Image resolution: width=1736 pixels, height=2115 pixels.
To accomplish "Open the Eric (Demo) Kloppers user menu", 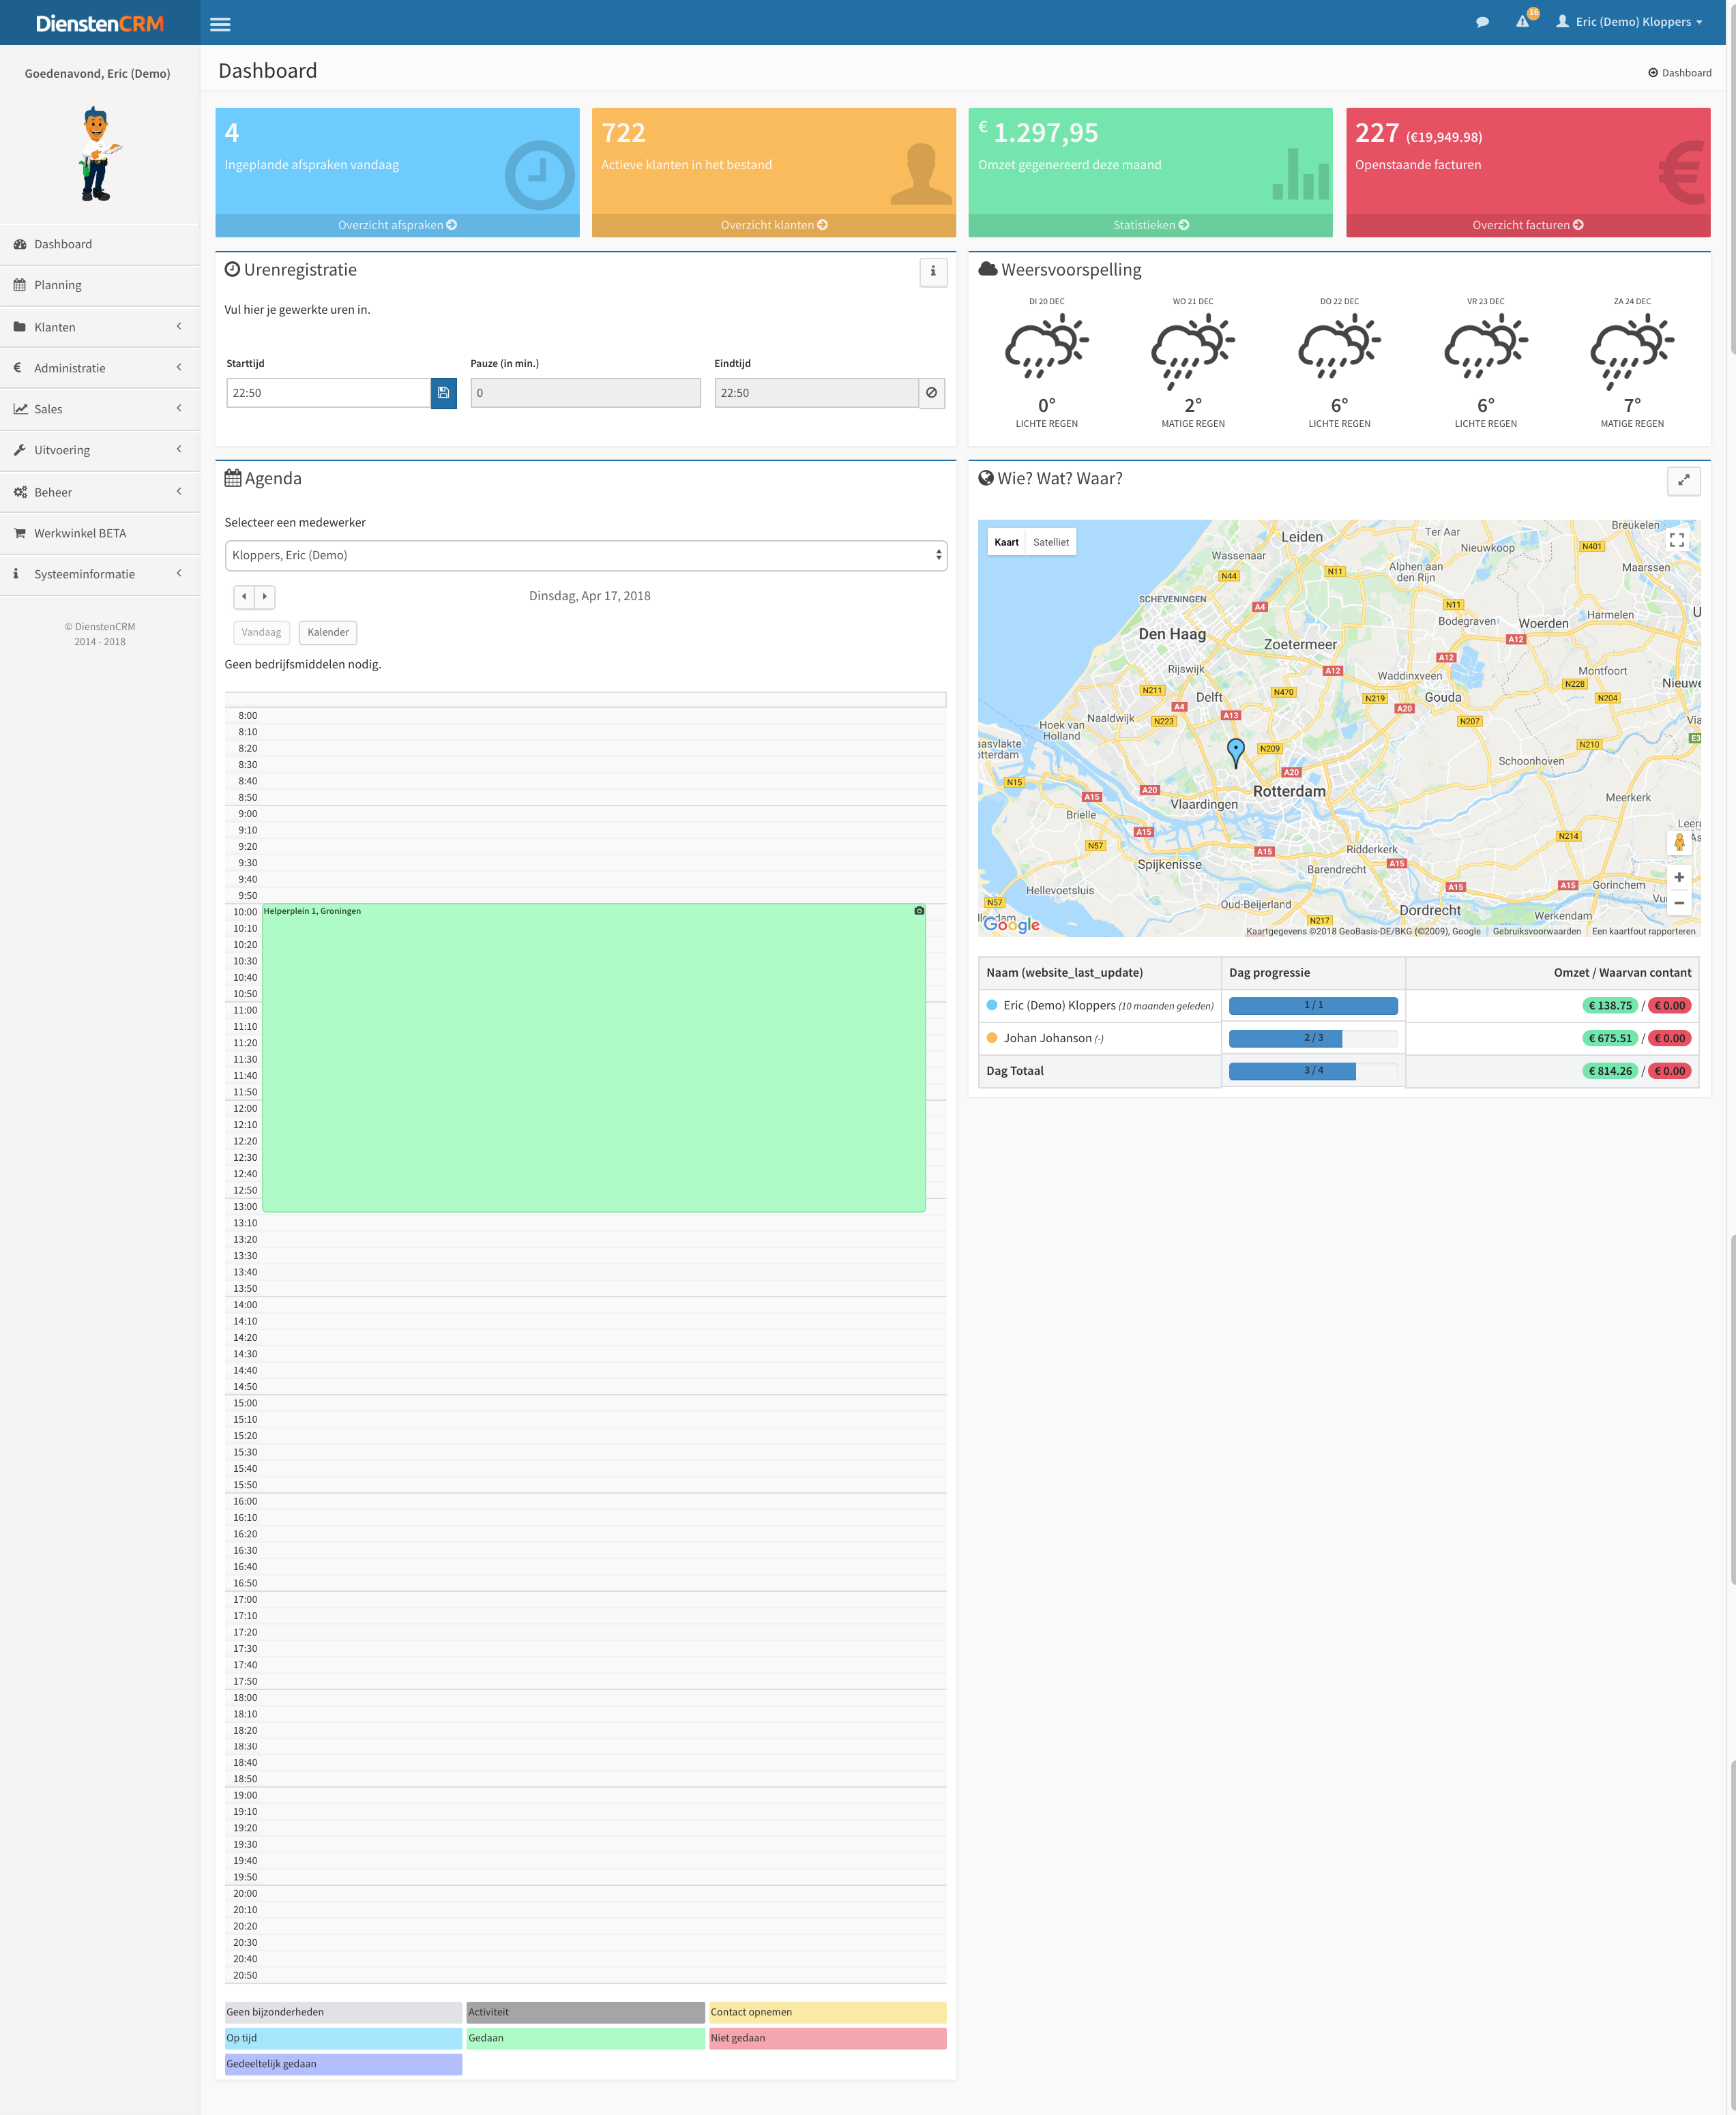I will (1630, 22).
